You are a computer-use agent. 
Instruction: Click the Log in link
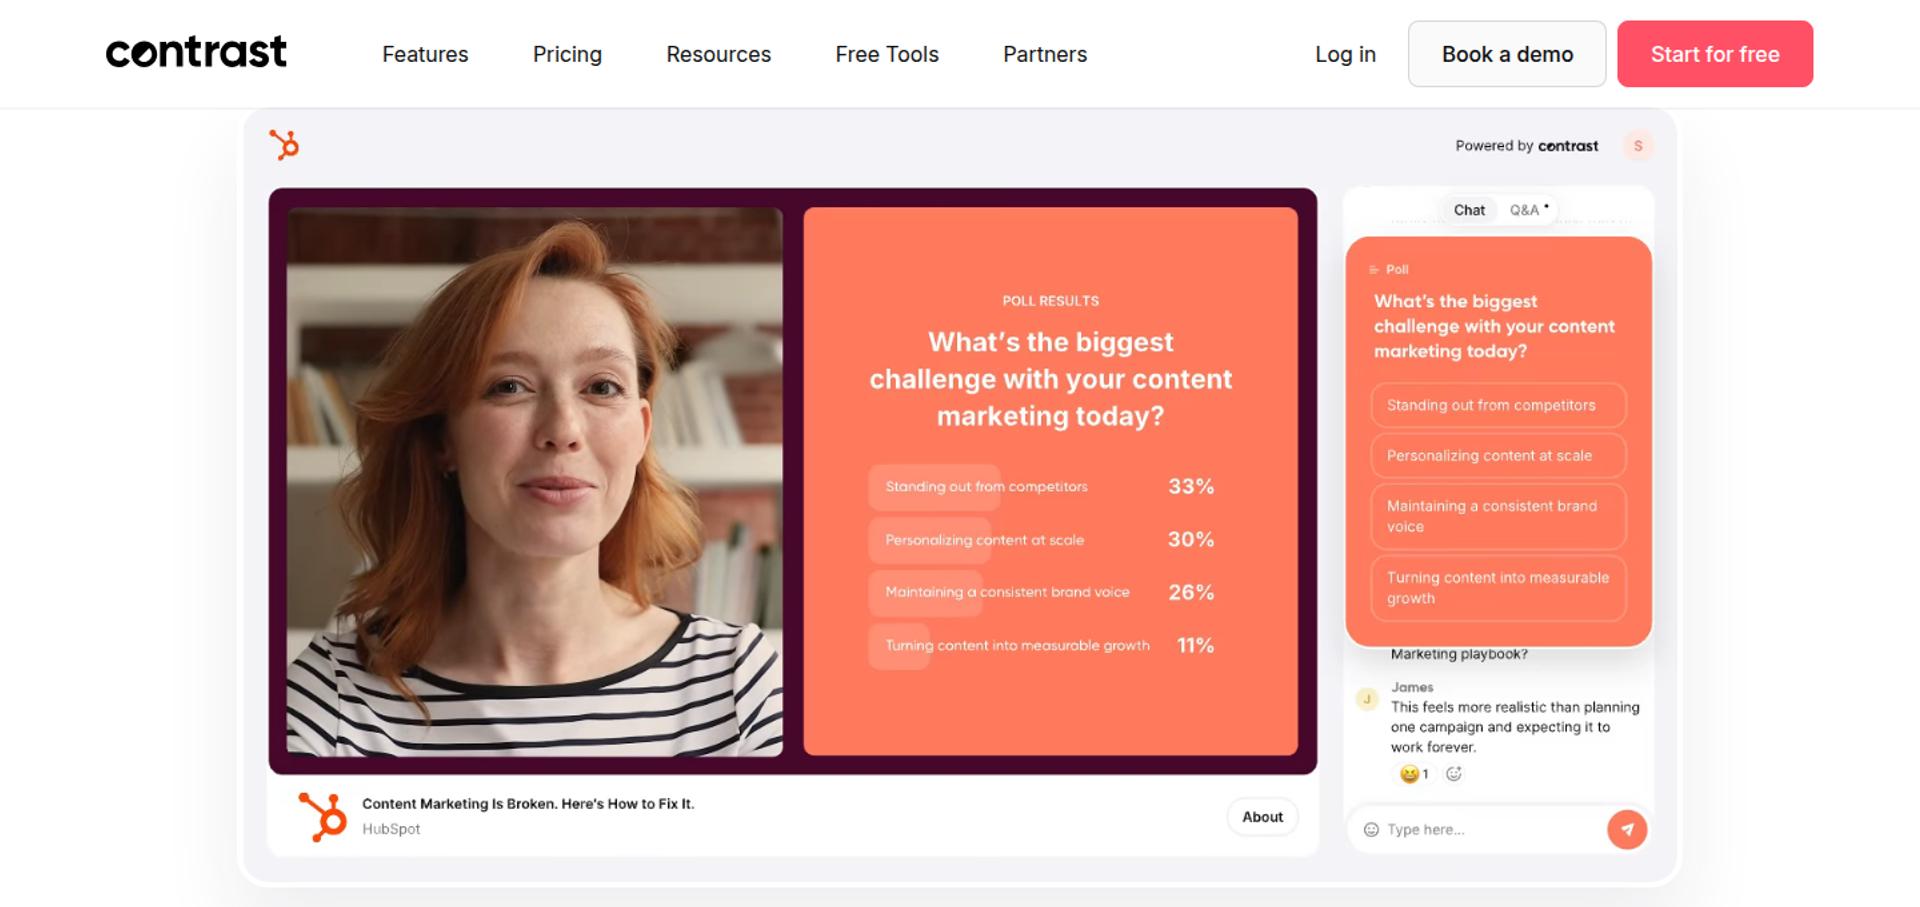tap(1345, 54)
